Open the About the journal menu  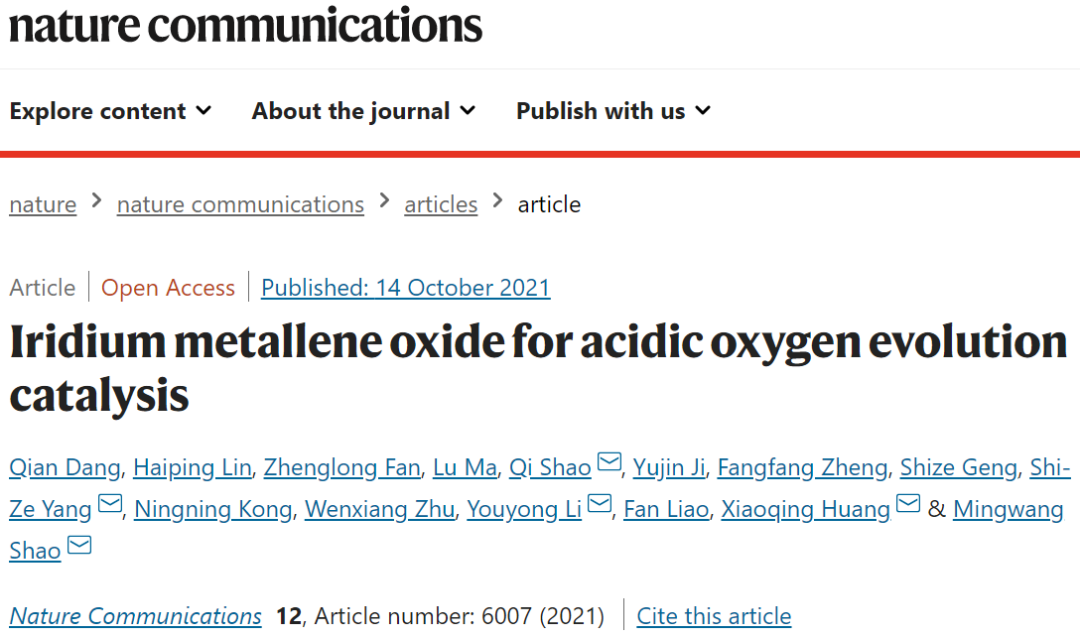(x=364, y=111)
